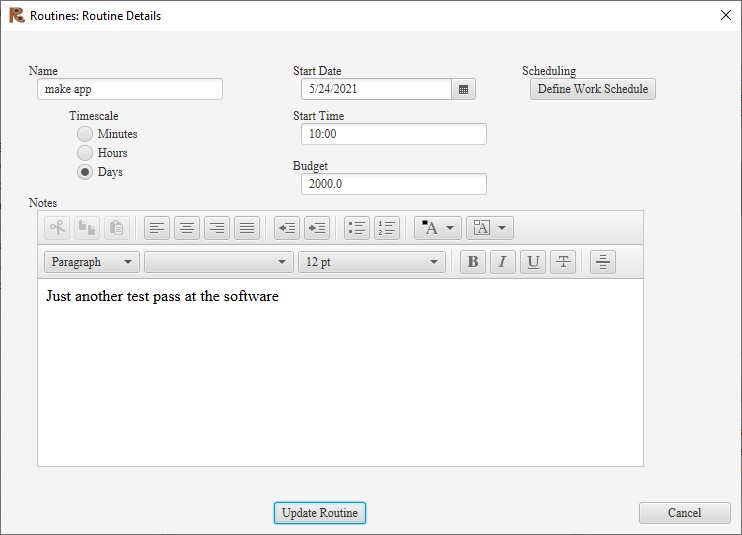
Task: Center align the notes text
Action: click(187, 228)
